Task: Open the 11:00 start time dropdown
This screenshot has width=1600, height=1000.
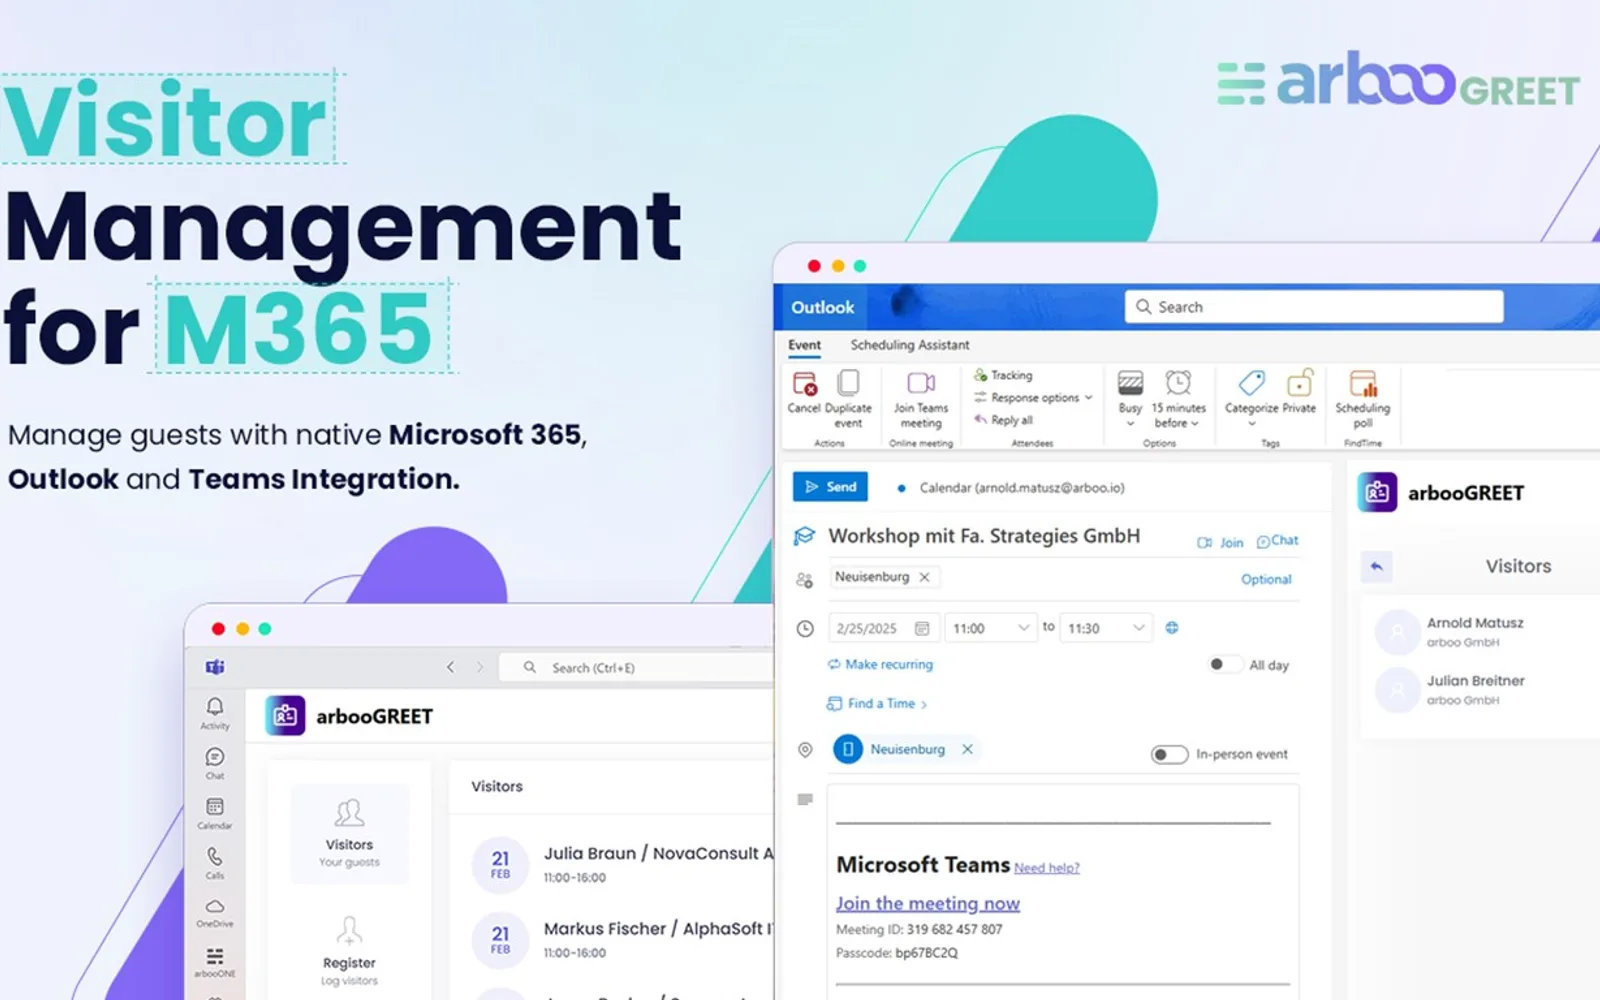Action: click(x=990, y=628)
